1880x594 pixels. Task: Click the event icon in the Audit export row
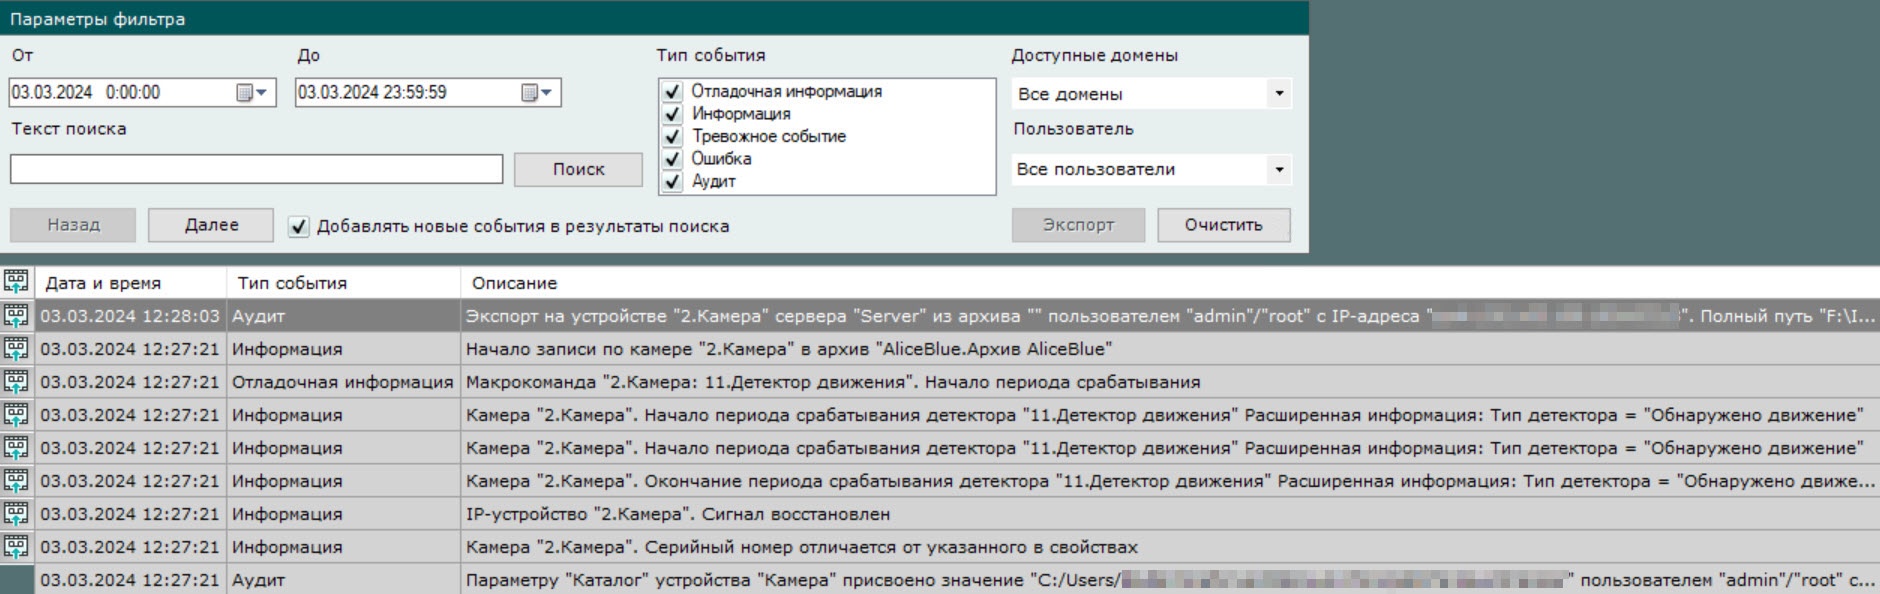(16, 316)
